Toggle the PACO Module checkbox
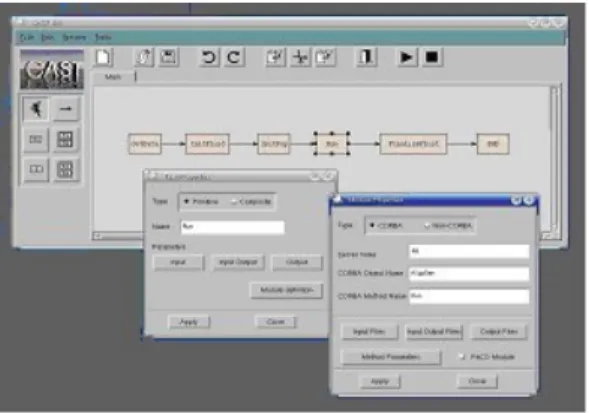The width and height of the screenshot is (589, 413). [x=462, y=357]
